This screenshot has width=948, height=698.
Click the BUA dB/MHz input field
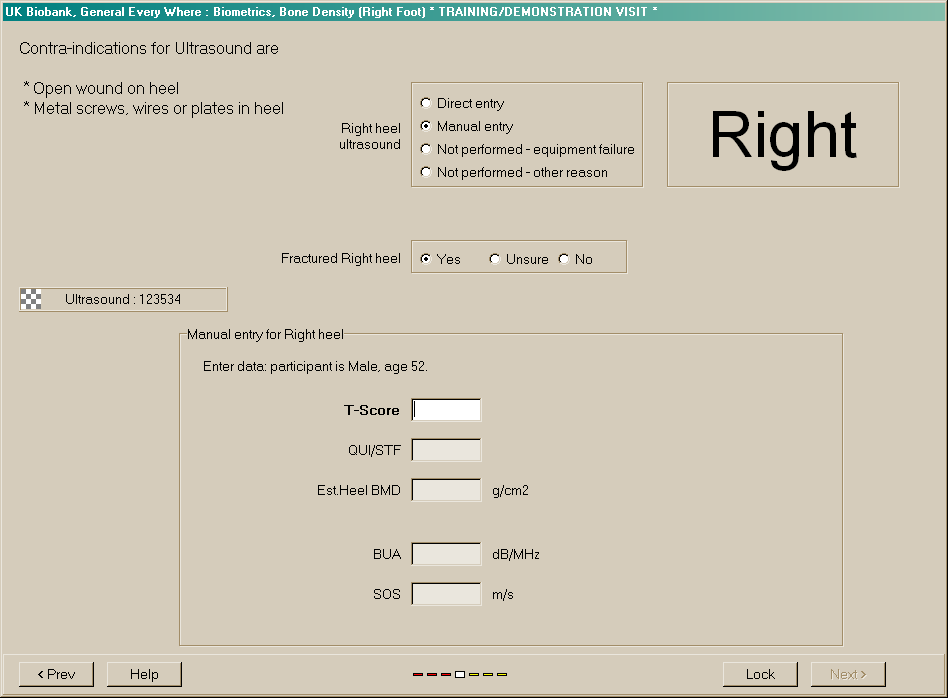(446, 554)
